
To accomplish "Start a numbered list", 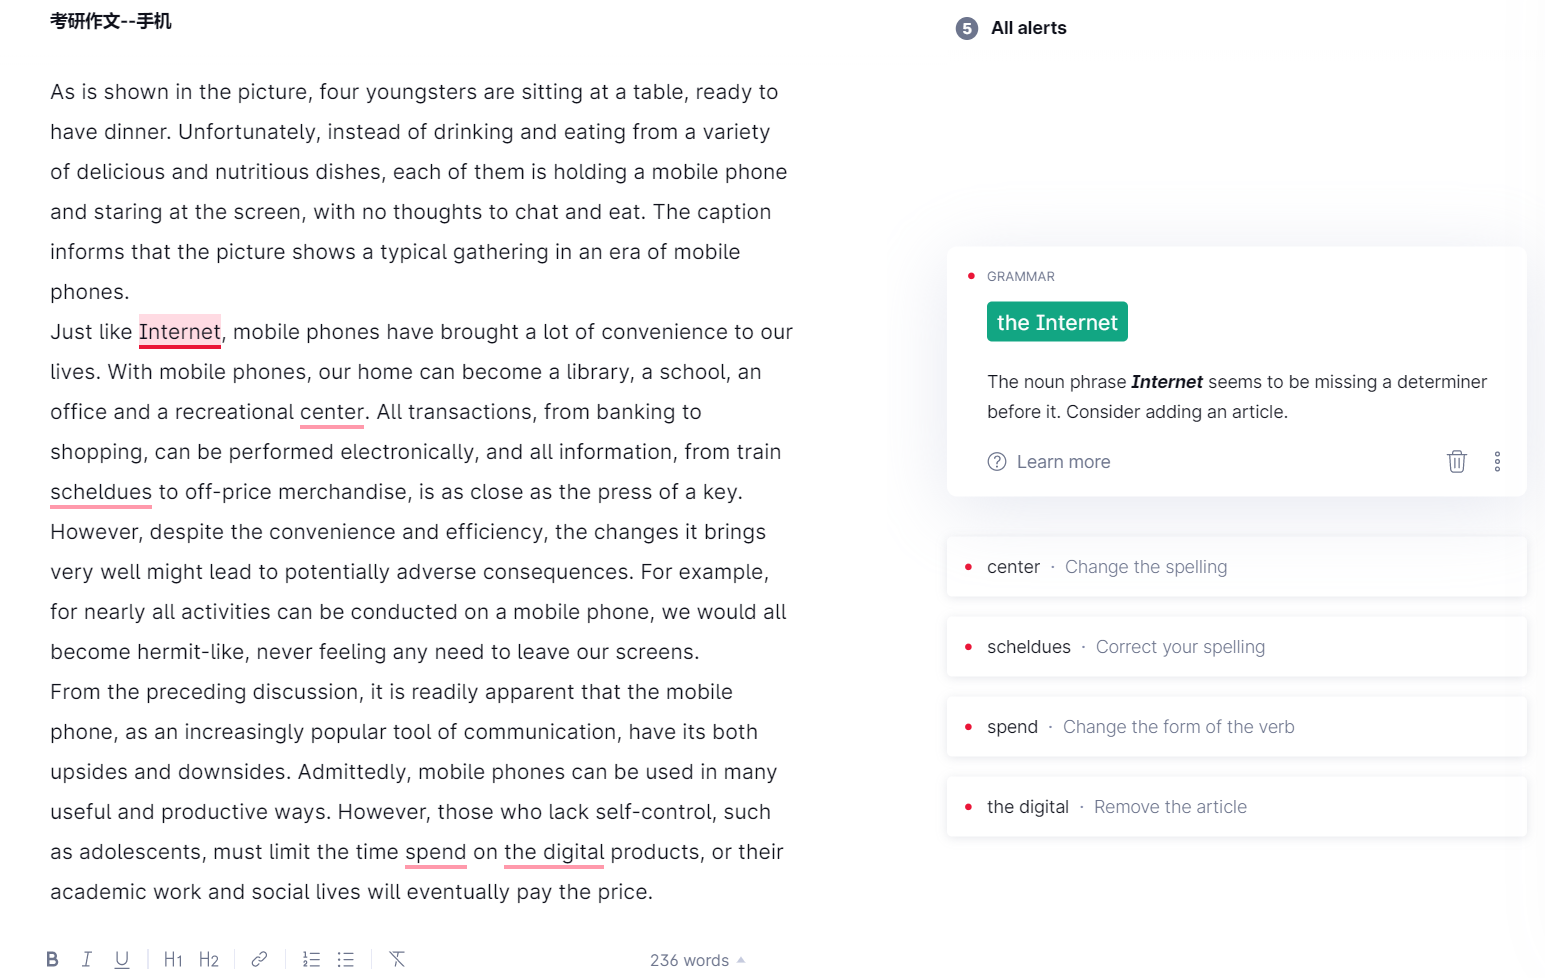I will (311, 959).
